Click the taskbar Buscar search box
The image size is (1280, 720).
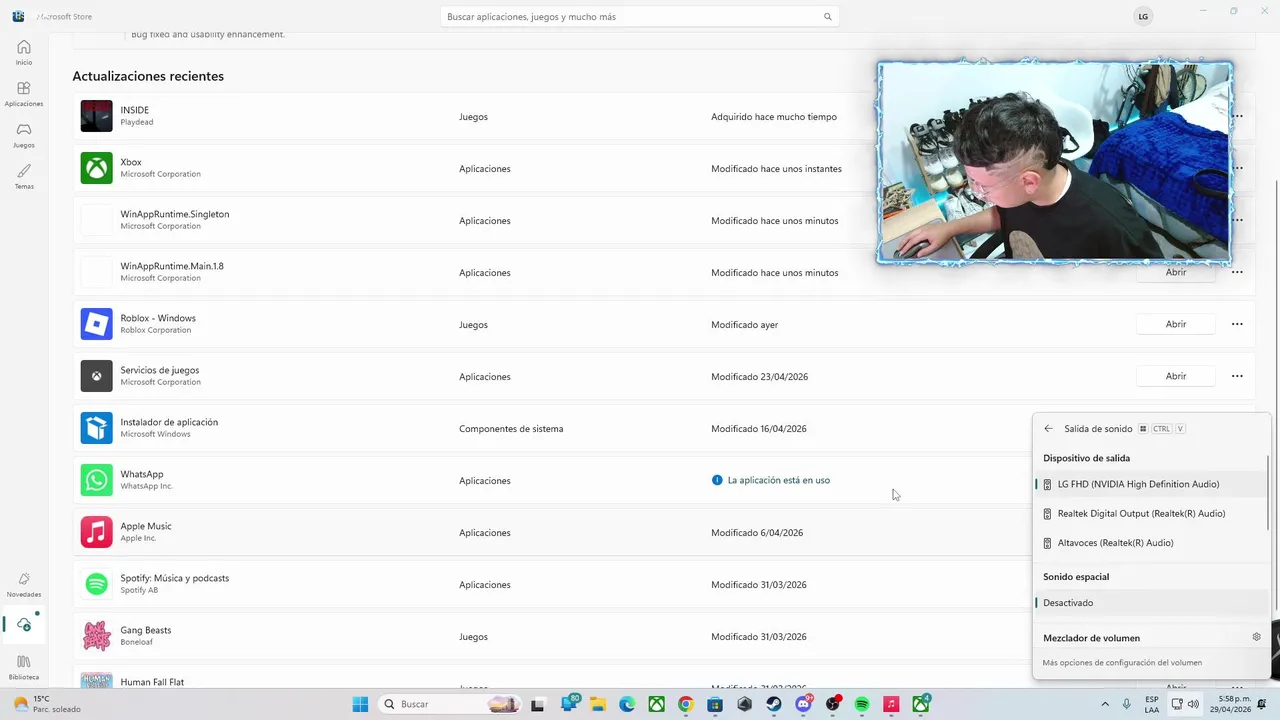[448, 704]
